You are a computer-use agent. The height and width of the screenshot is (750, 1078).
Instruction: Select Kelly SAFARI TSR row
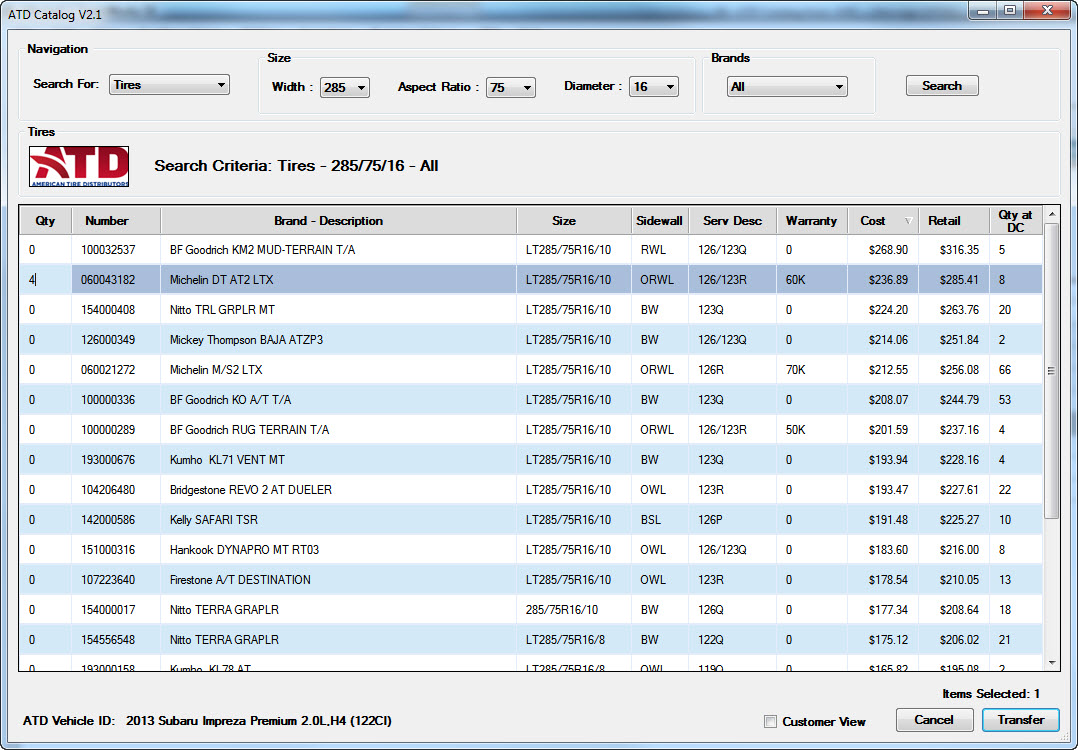click(531, 520)
